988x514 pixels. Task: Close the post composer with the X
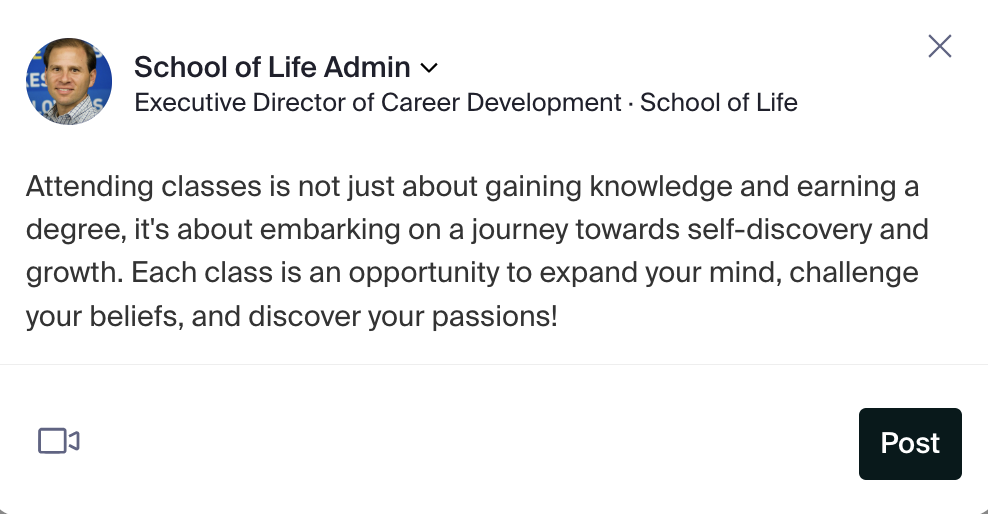(x=939, y=46)
